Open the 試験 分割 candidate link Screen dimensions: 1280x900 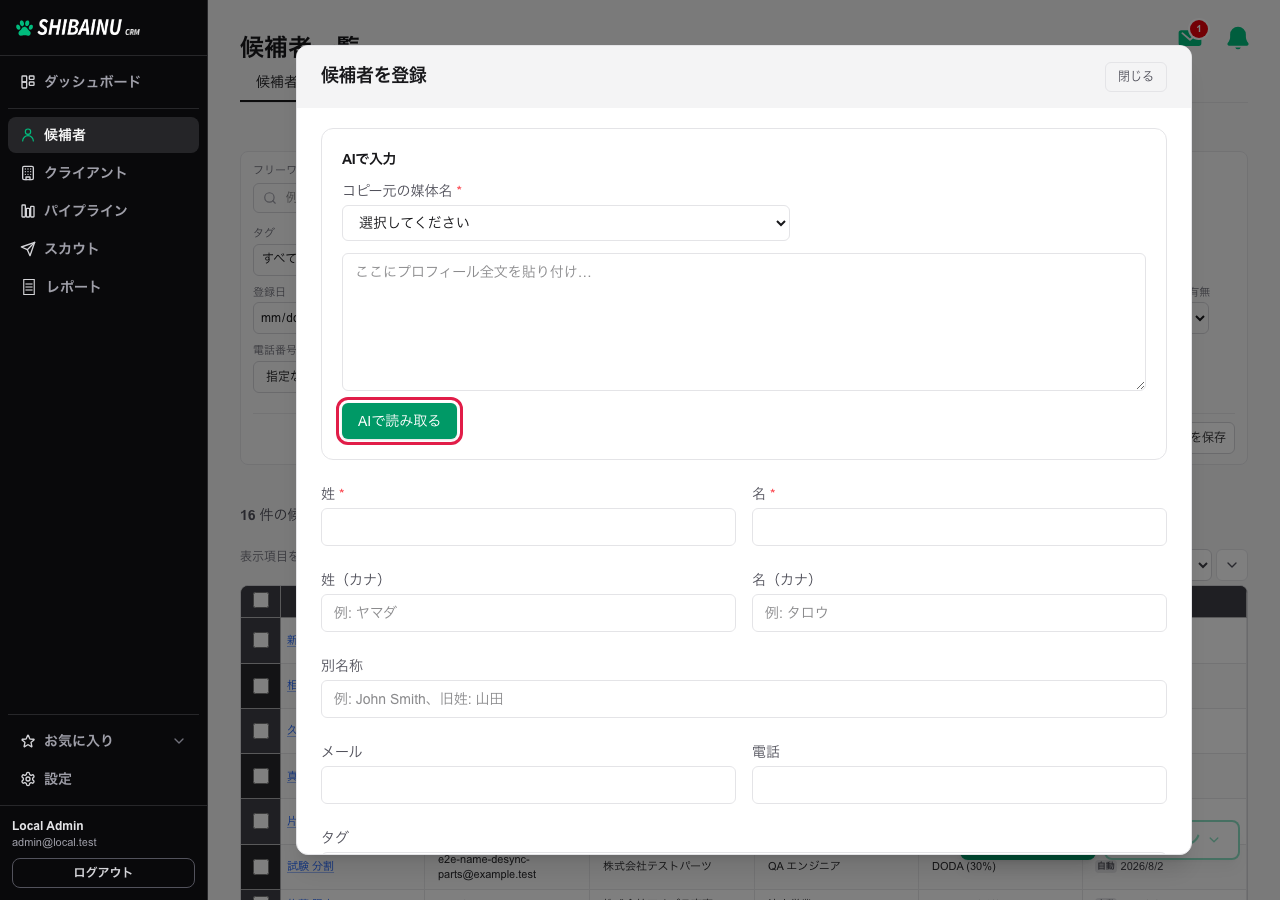tap(310, 866)
